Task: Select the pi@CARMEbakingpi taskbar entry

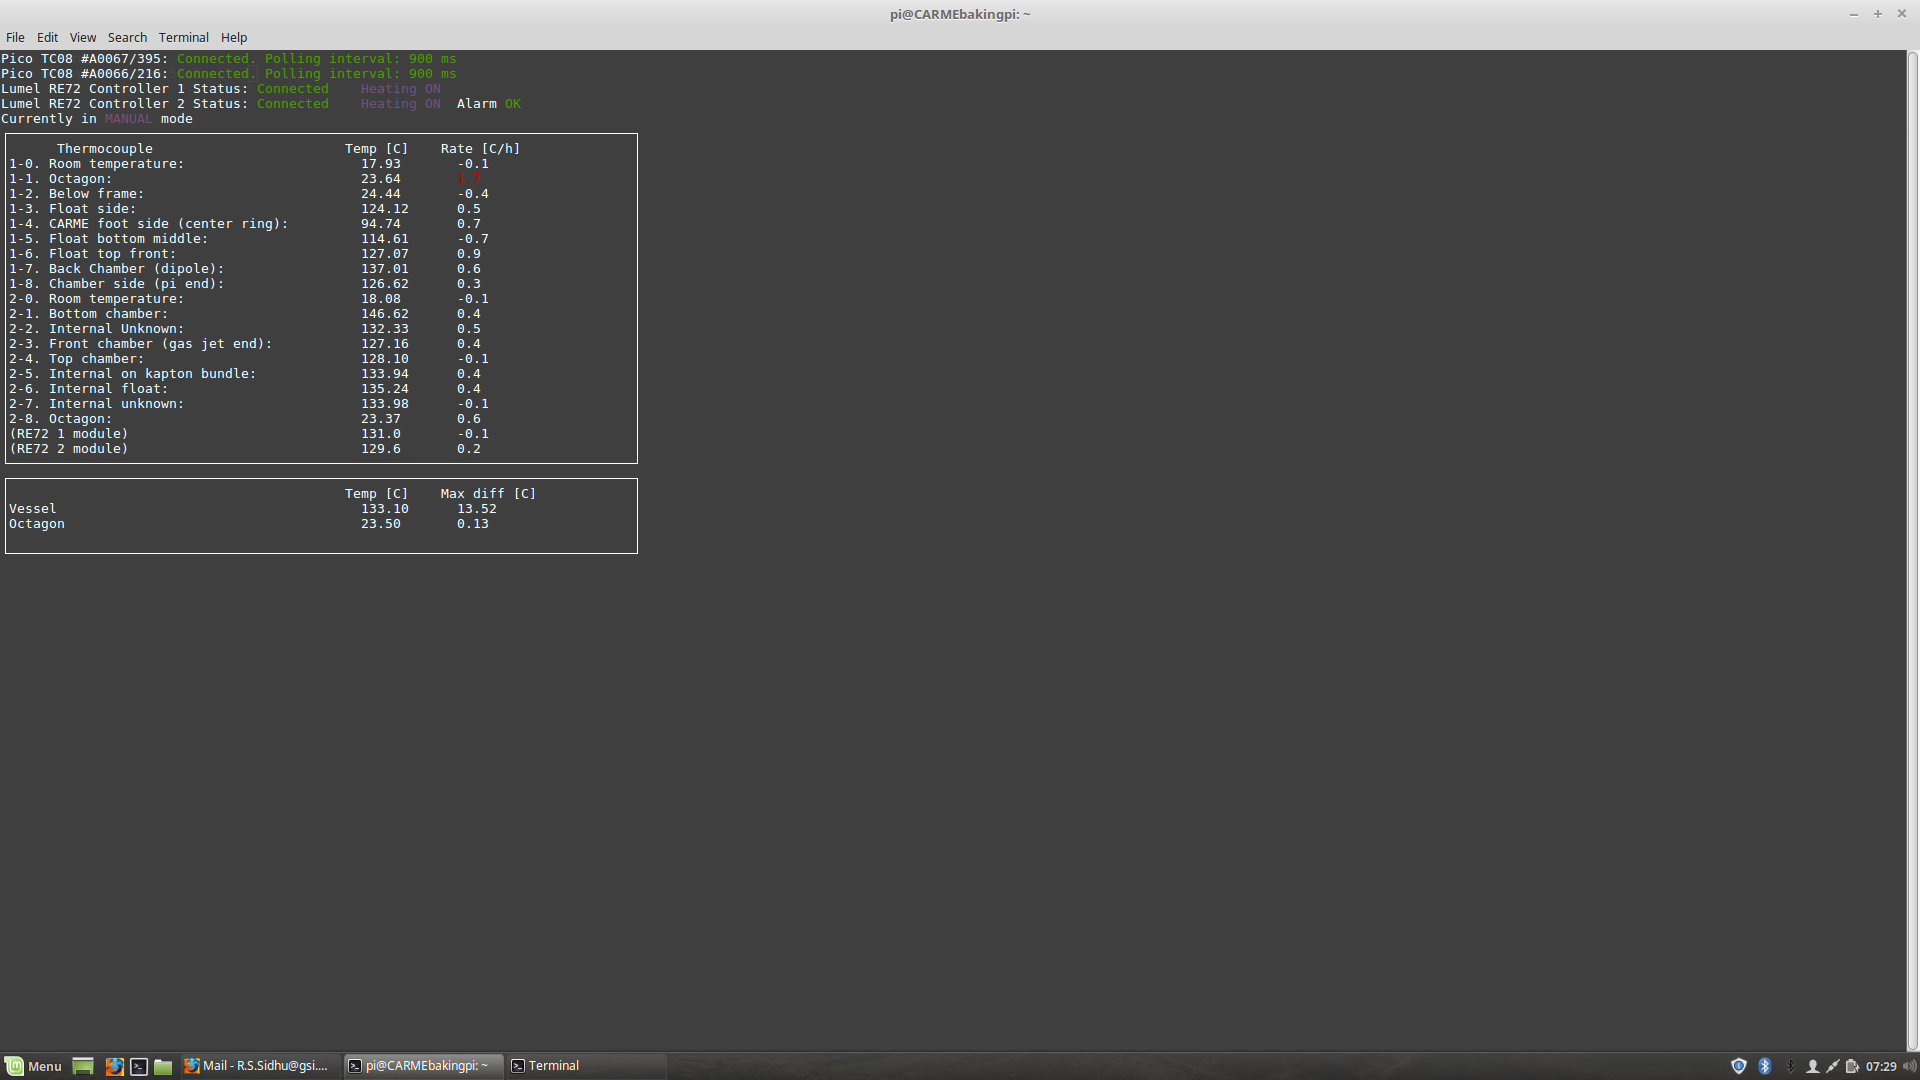Action: [420, 1066]
